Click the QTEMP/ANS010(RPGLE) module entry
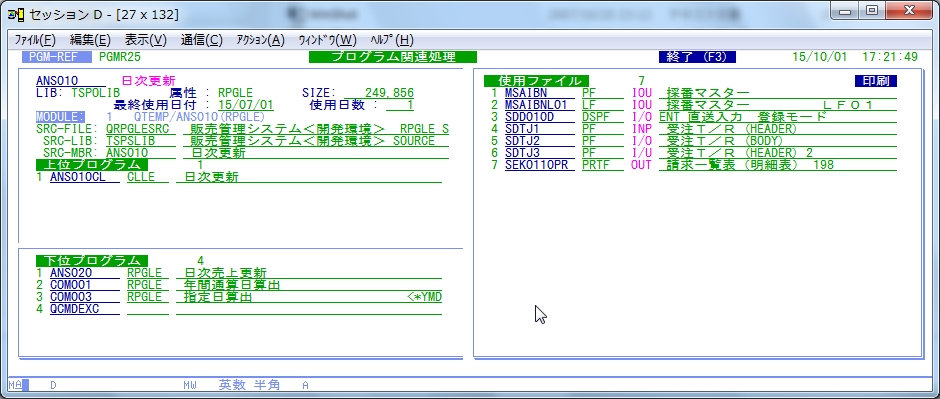The height and width of the screenshot is (399, 940). point(199,117)
